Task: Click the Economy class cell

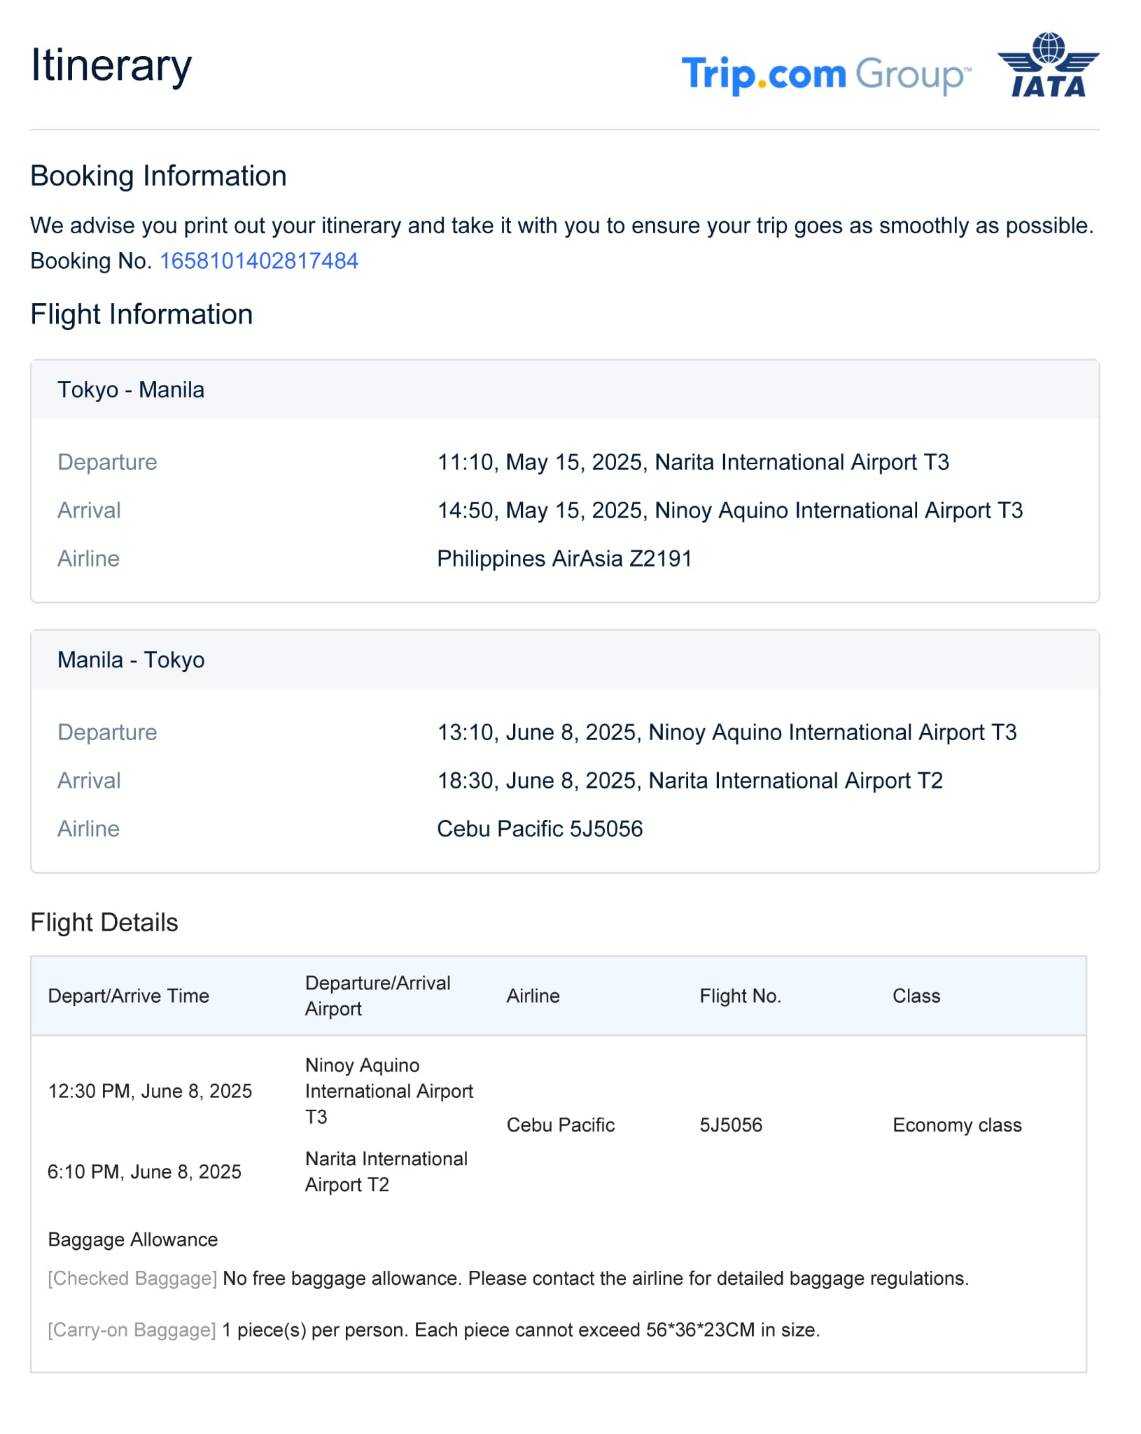Action: (957, 1125)
